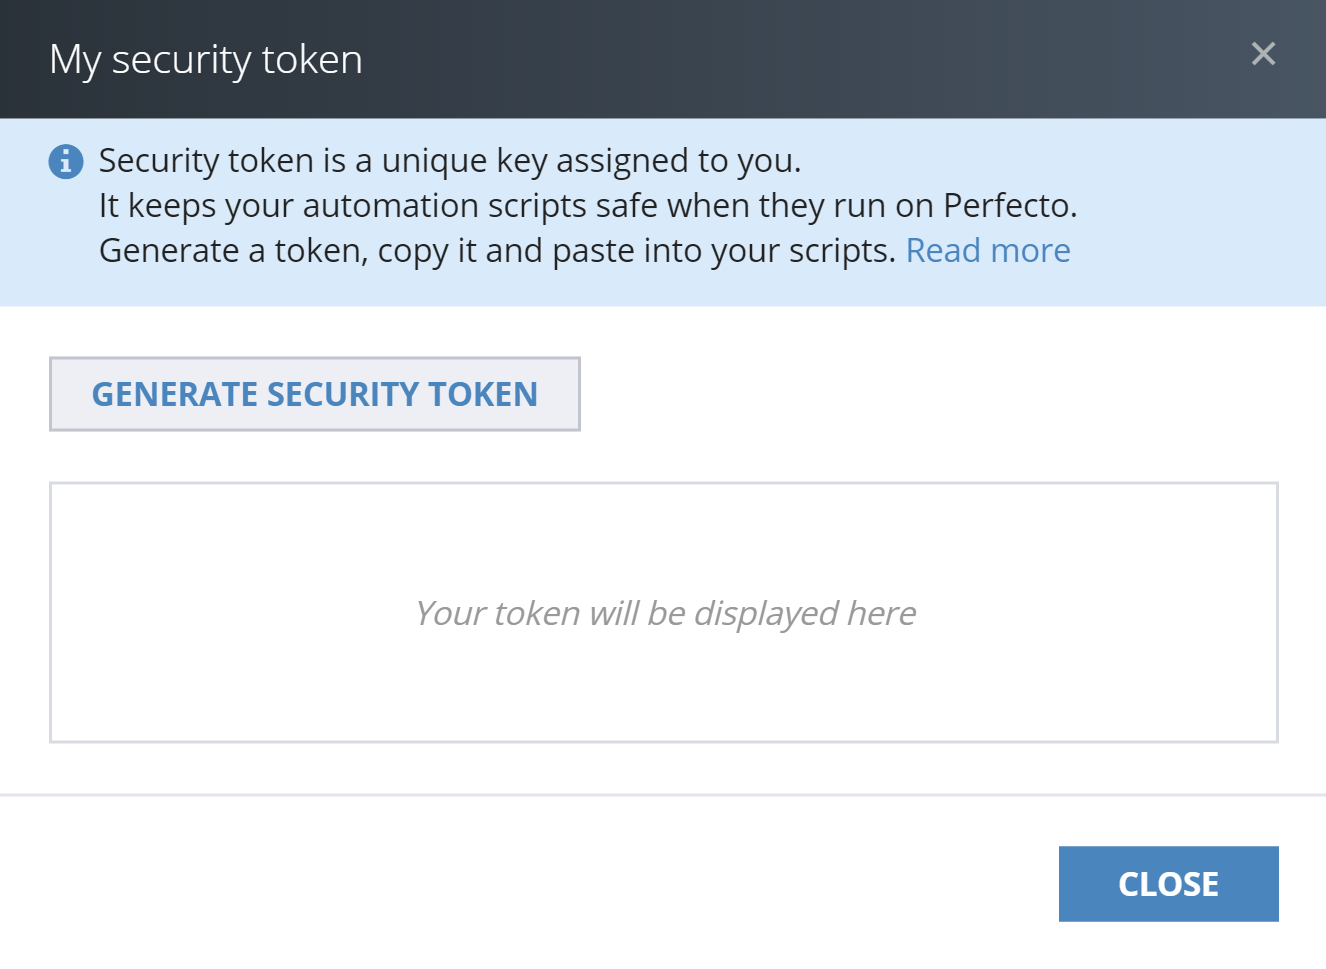Click the dark header bar right of the title

(800, 60)
